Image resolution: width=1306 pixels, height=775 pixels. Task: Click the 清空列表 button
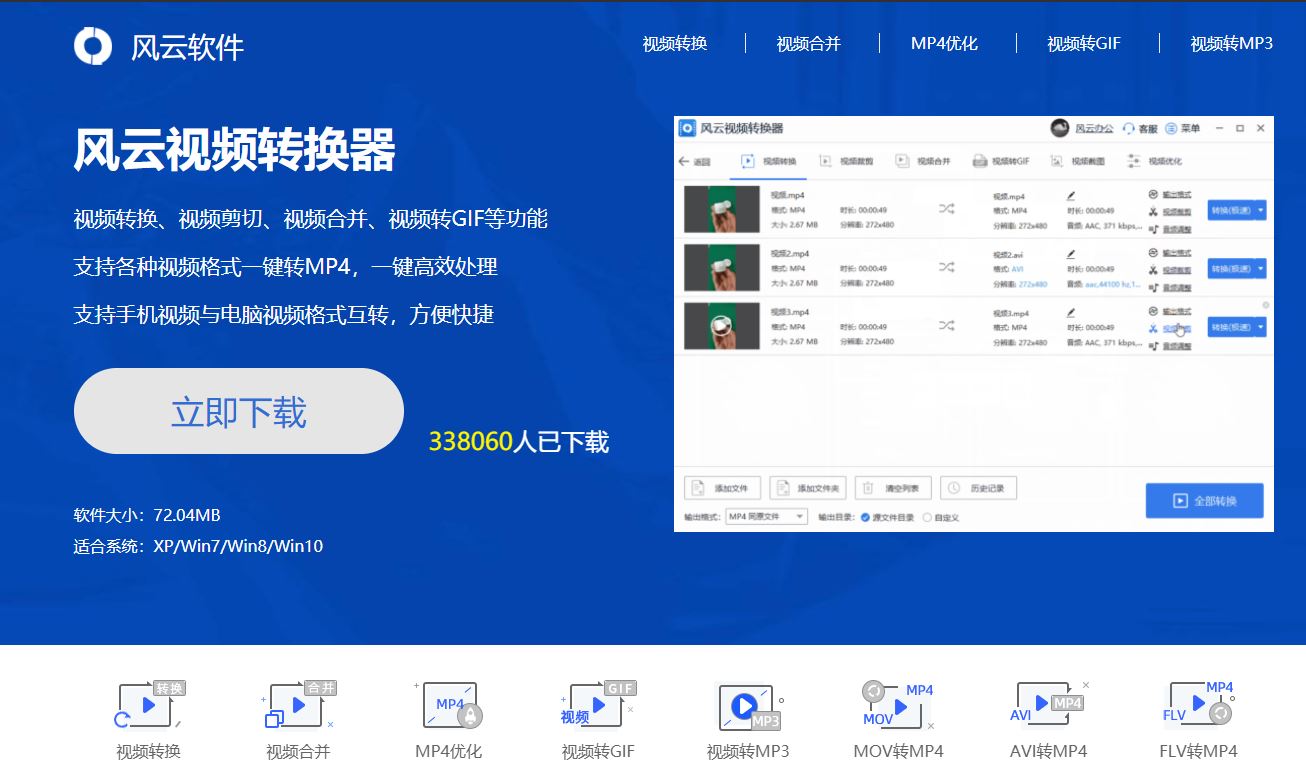pyautogui.click(x=894, y=488)
